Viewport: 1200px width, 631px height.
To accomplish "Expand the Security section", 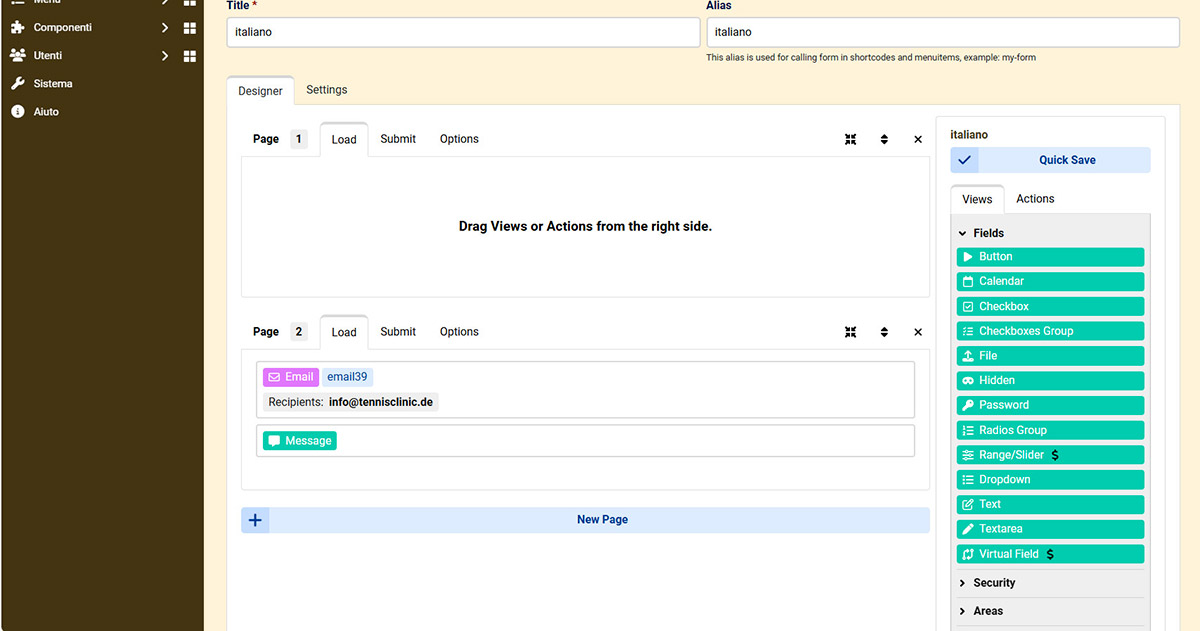I will (993, 583).
